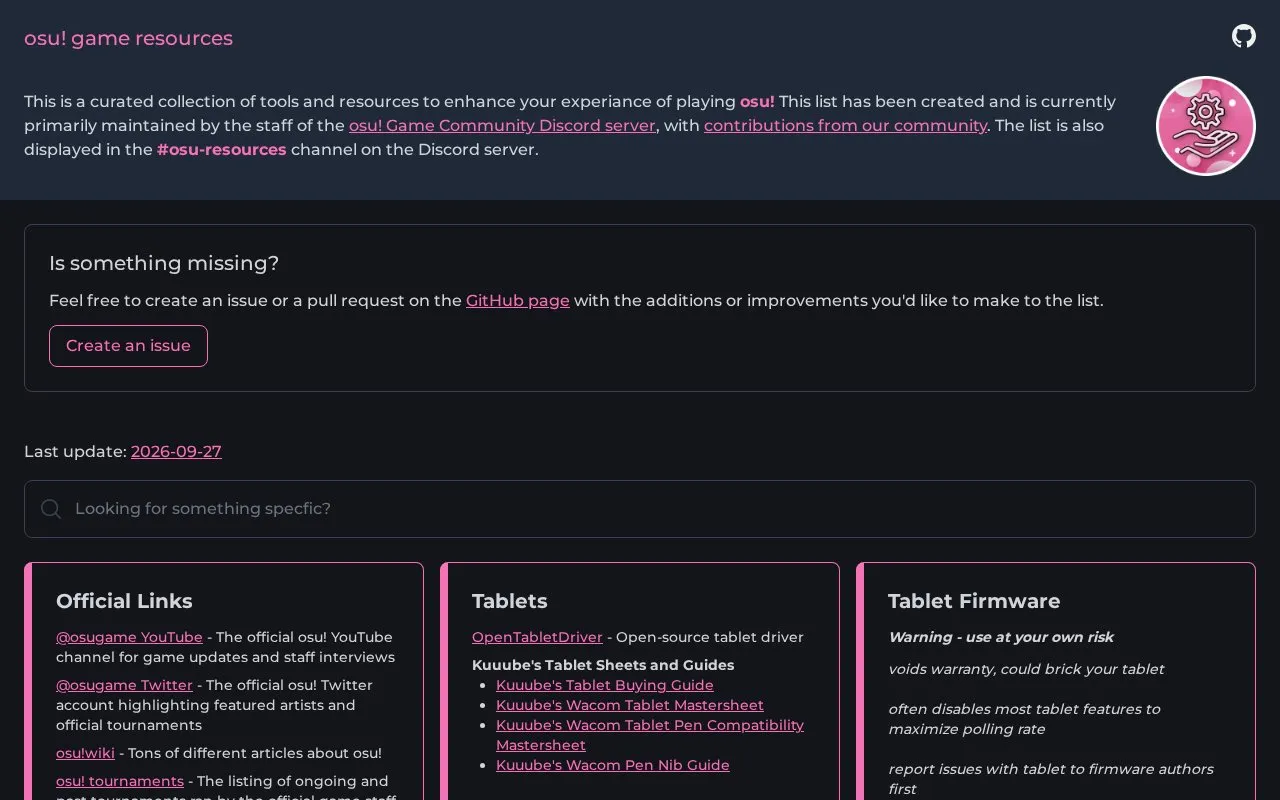Open OpenTabletDriver link
The width and height of the screenshot is (1280, 800).
coord(537,637)
